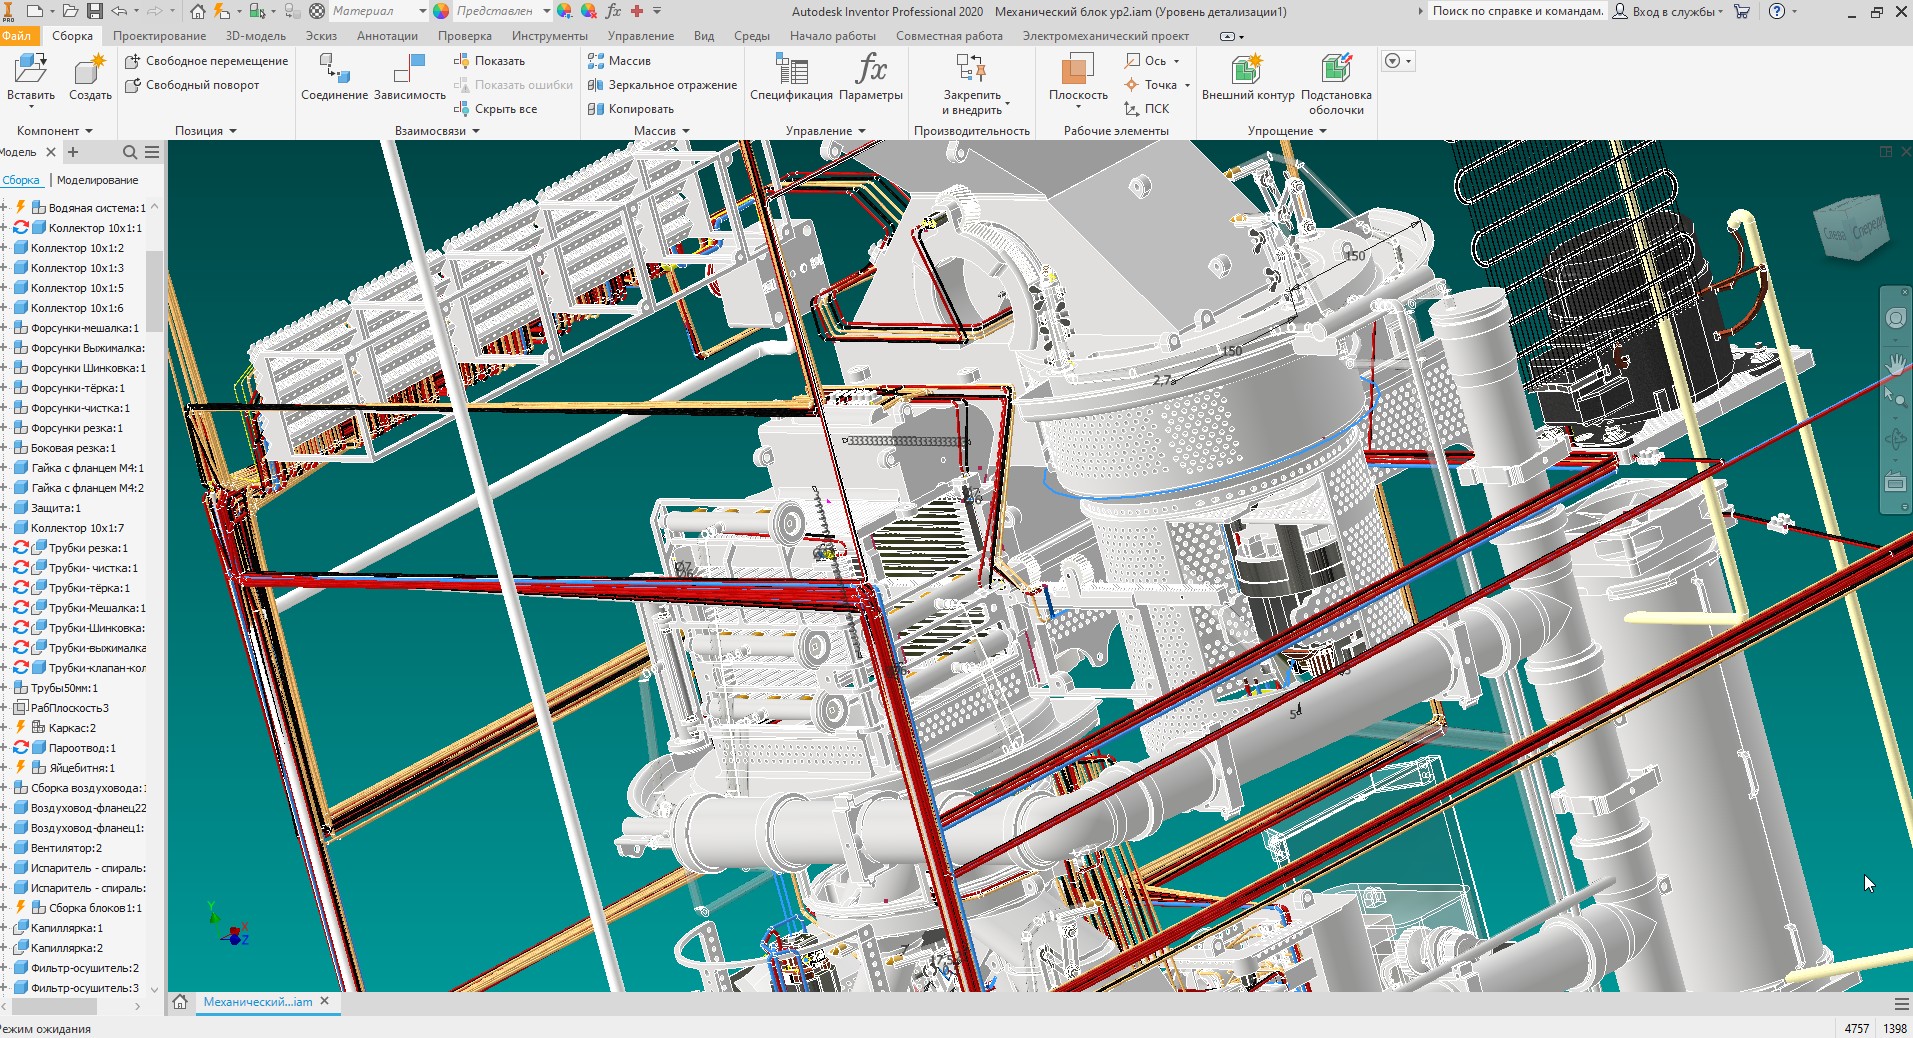Open the Файл menu
Viewport: 1913px width, 1038px height.
coord(16,36)
